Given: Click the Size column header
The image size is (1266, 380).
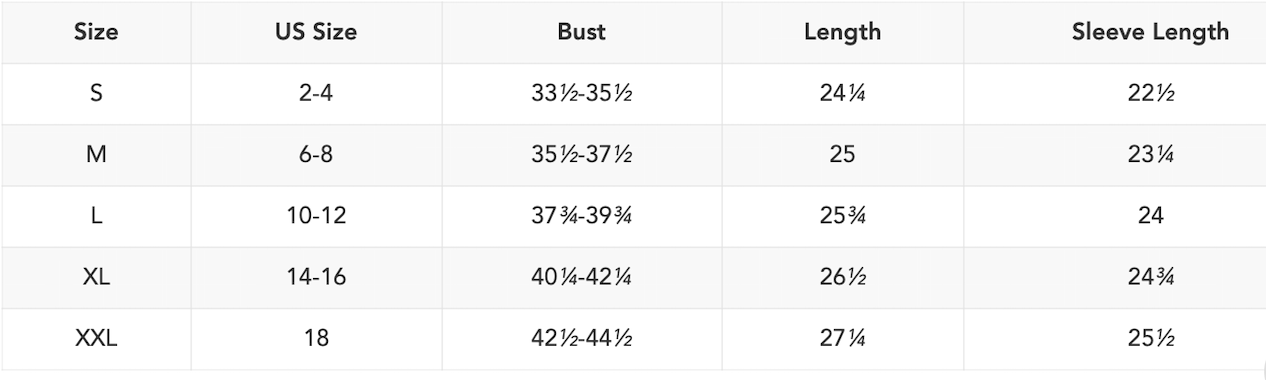Looking at the screenshot, I should (96, 32).
